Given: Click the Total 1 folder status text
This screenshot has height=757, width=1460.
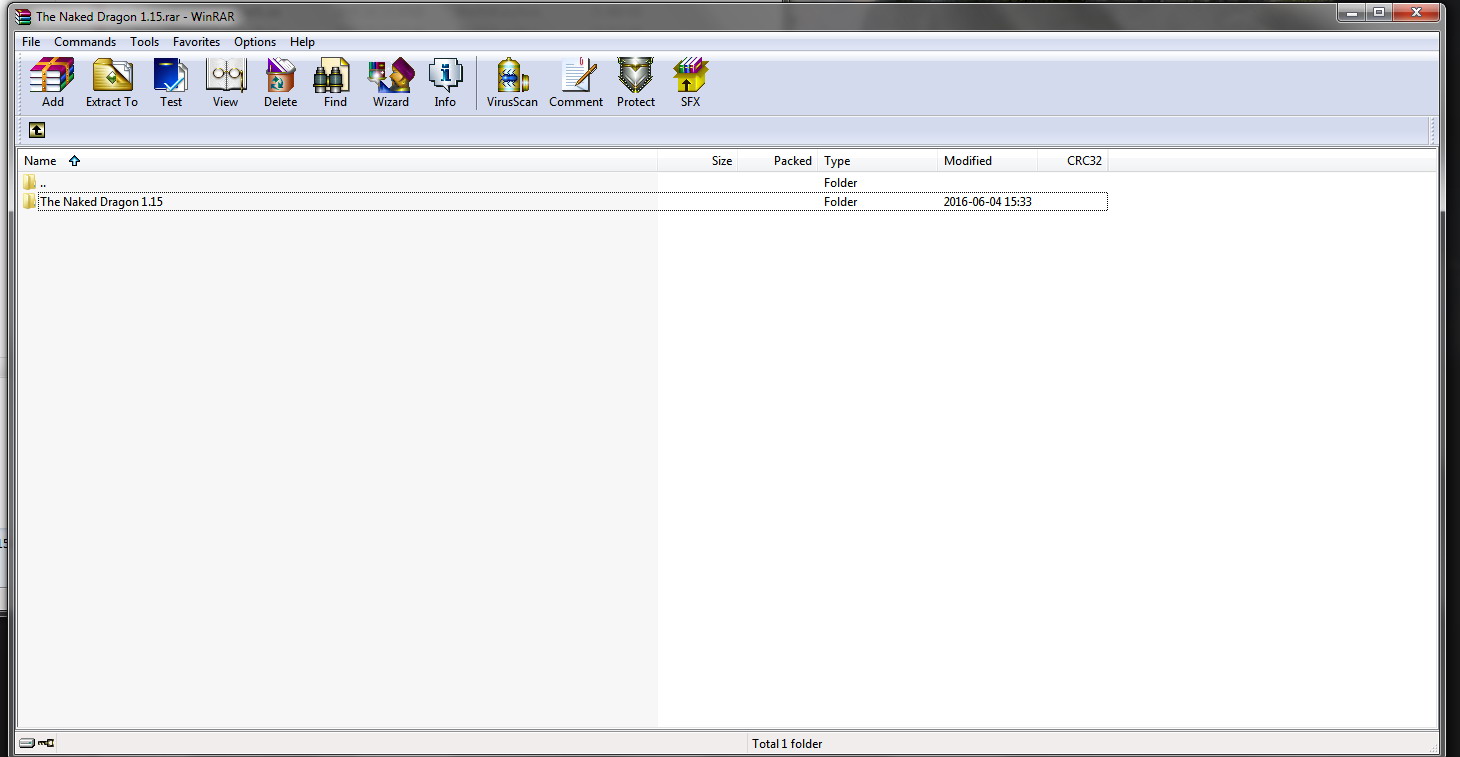Looking at the screenshot, I should pos(787,744).
